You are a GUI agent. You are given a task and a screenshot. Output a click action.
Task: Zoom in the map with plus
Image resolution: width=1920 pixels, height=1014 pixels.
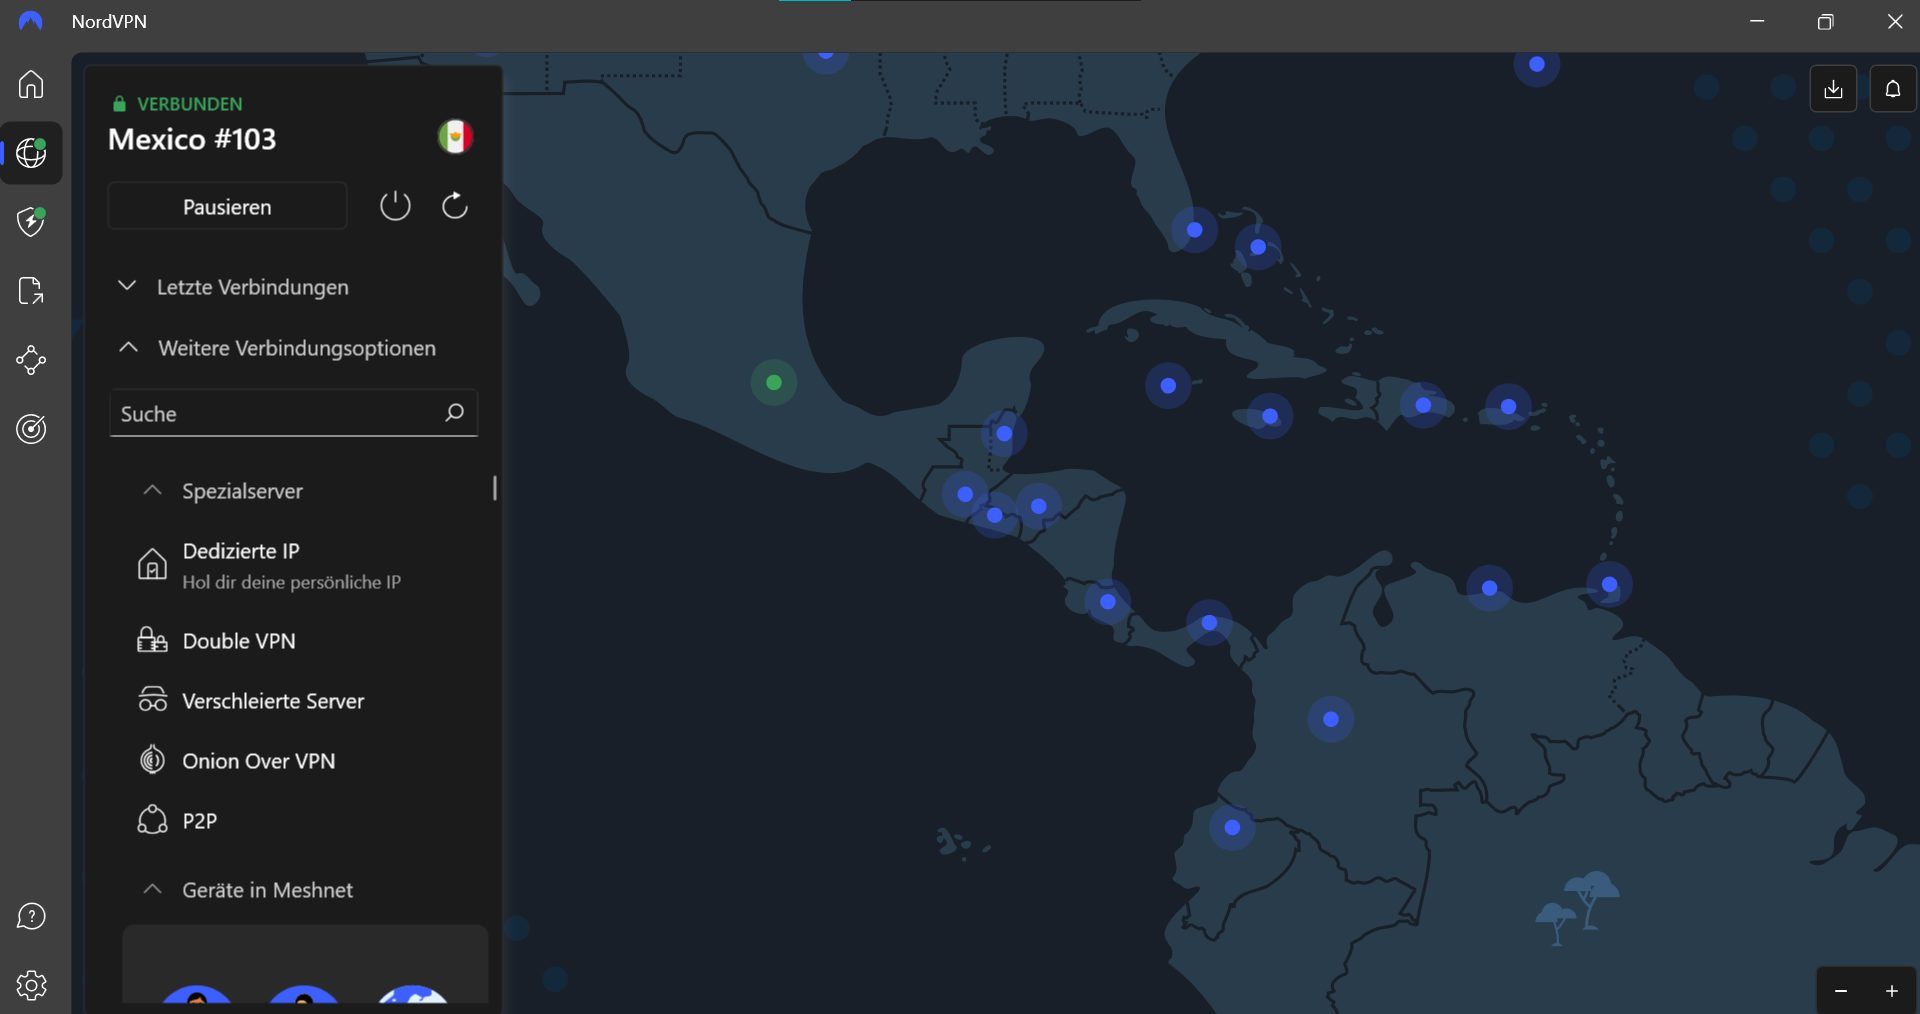[1892, 991]
